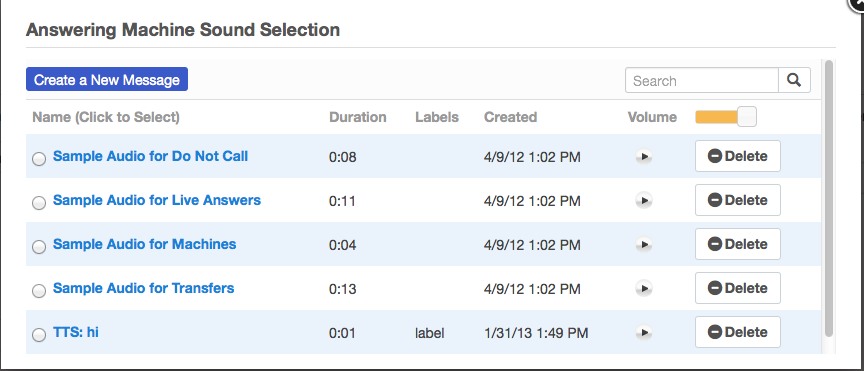Play the Sample Audio for Live Answers preview
The height and width of the screenshot is (371, 864).
tap(644, 200)
